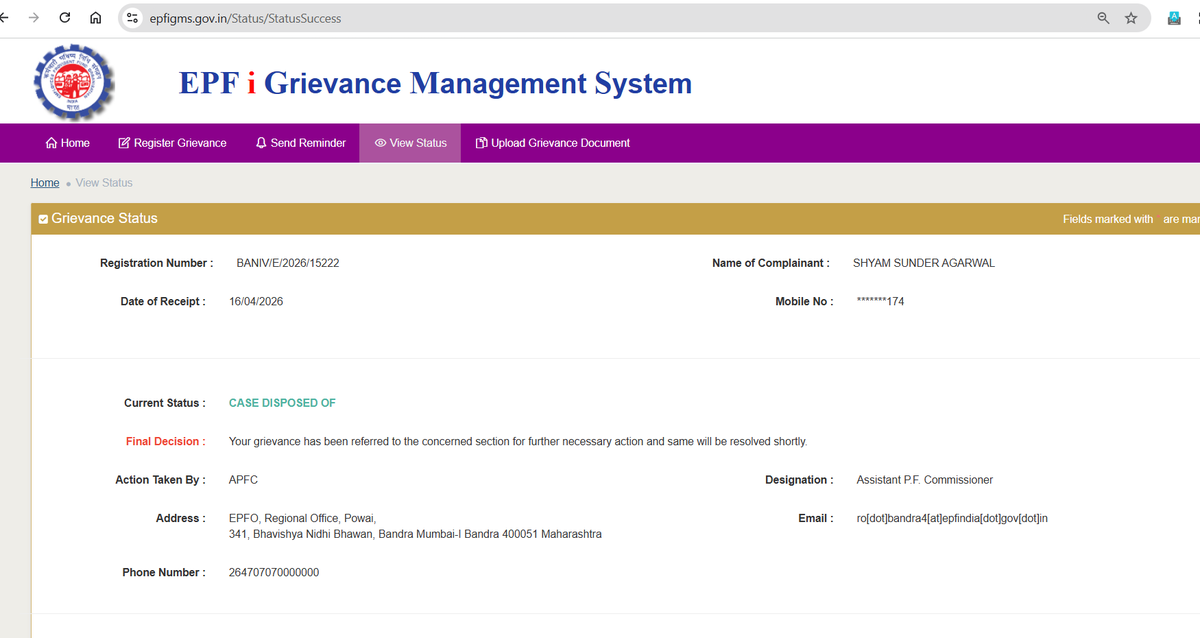Click the Bhavishya Nidhi Bhawan address line
The image size is (1200, 638).
[x=415, y=534]
